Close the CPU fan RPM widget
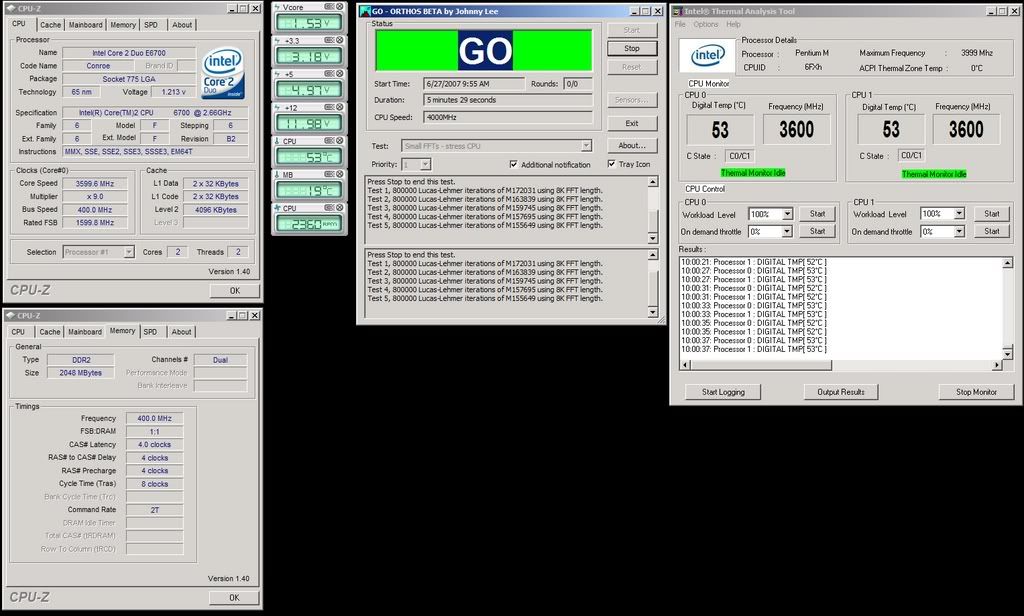The height and width of the screenshot is (616, 1024). point(340,208)
